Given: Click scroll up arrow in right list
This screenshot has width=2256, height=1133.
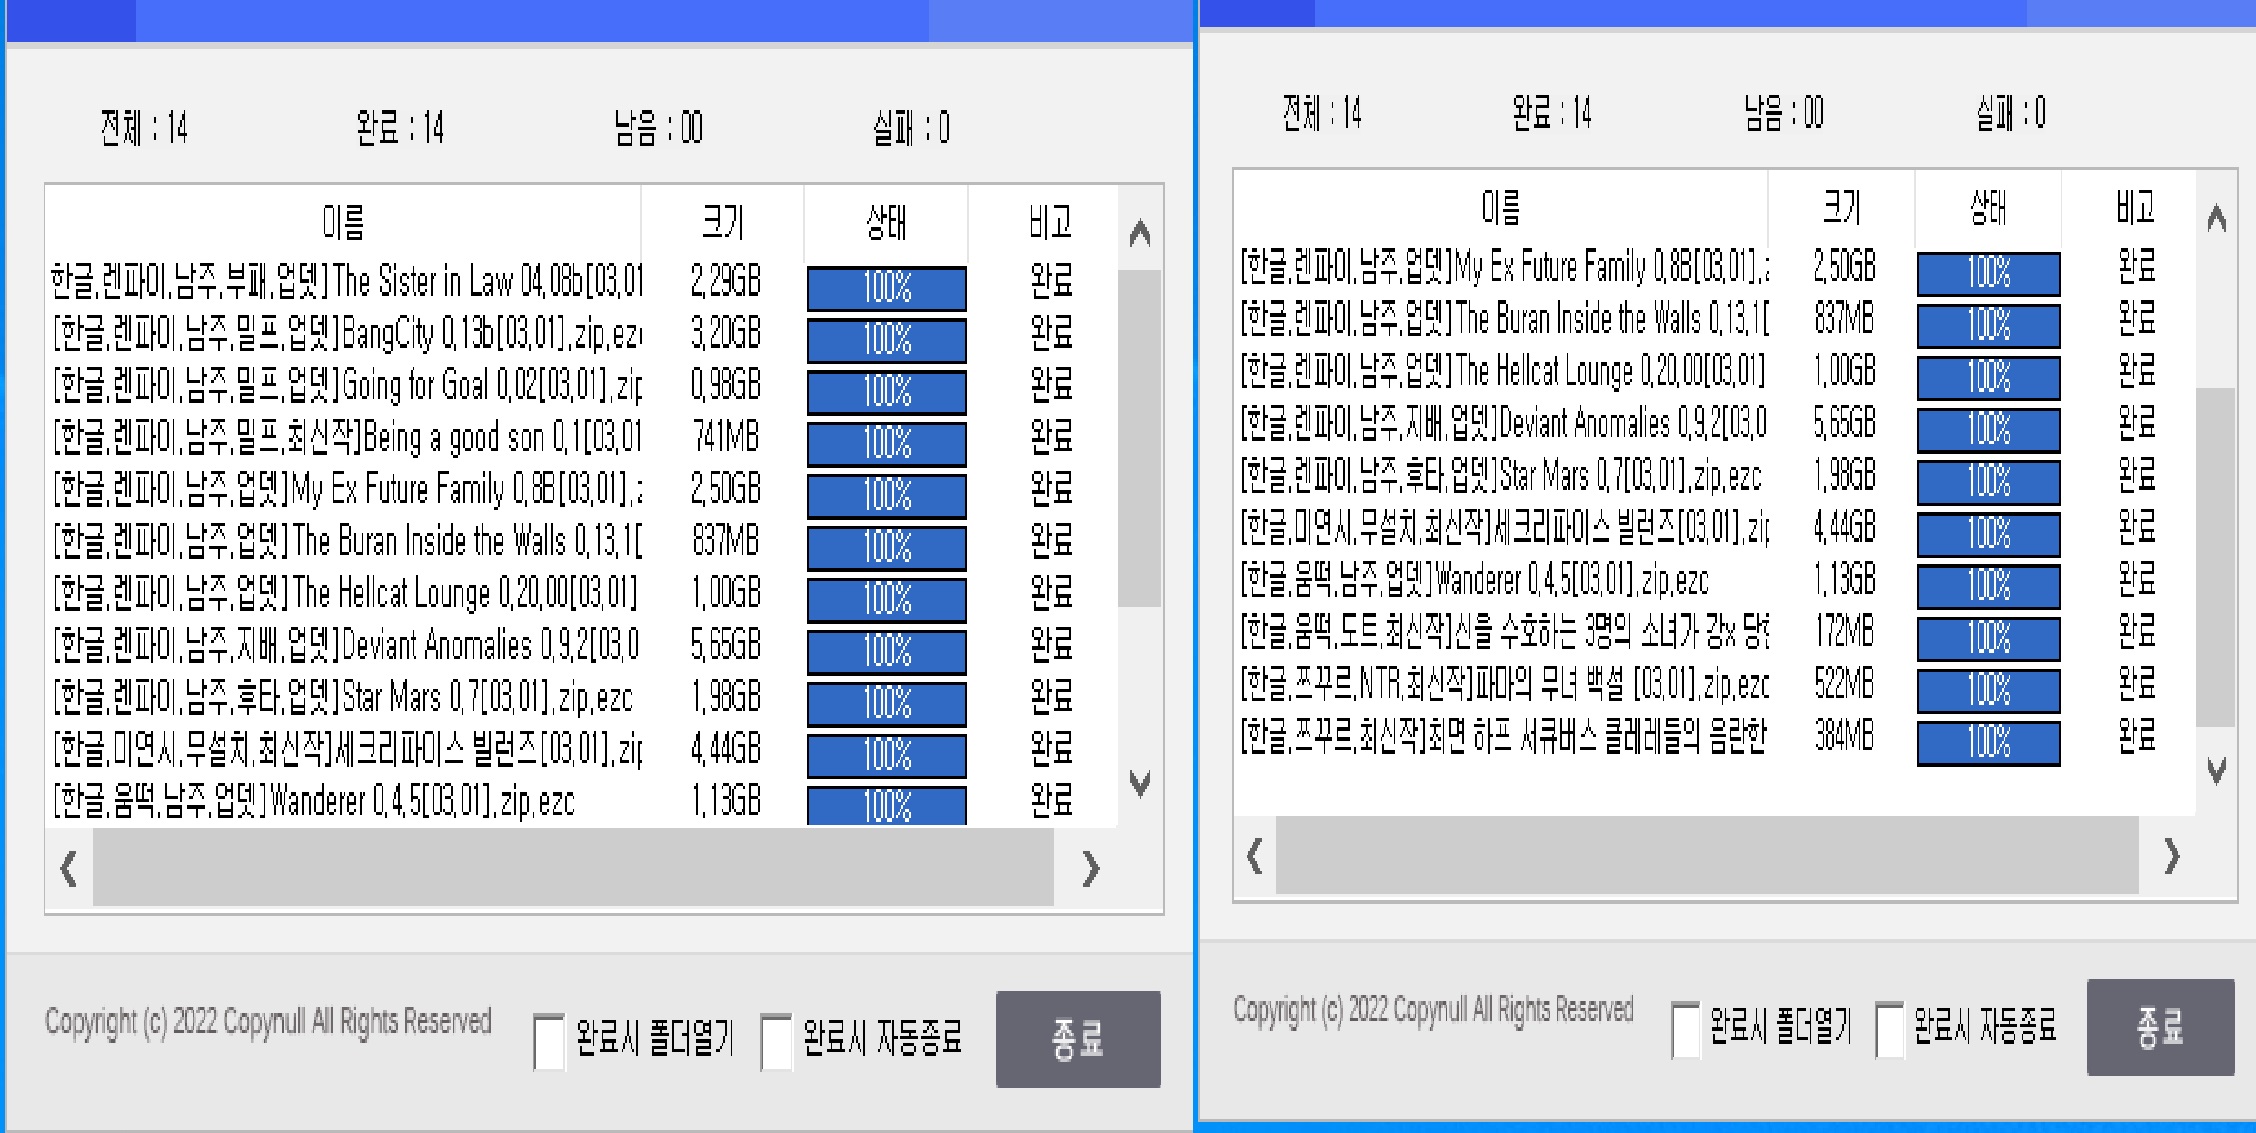Looking at the screenshot, I should point(2216,218).
